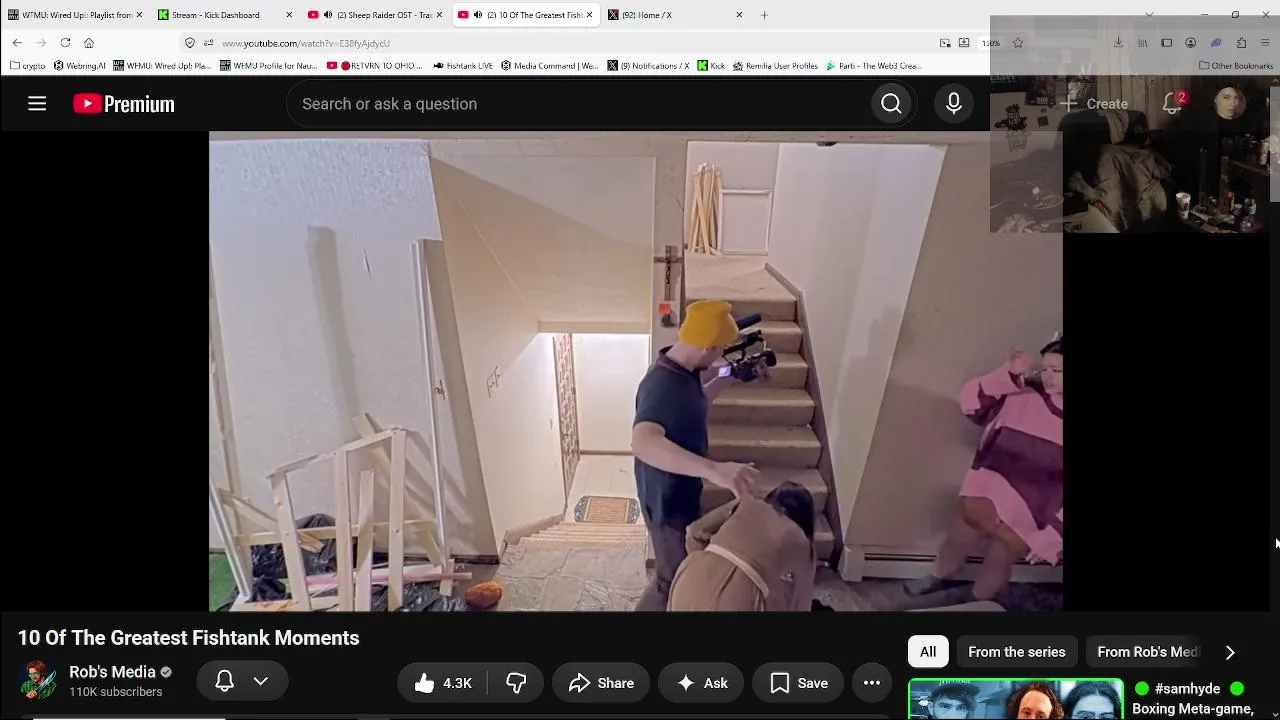Show site tracking protection shield info
Screen dimensions: 1280x720
(190, 43)
